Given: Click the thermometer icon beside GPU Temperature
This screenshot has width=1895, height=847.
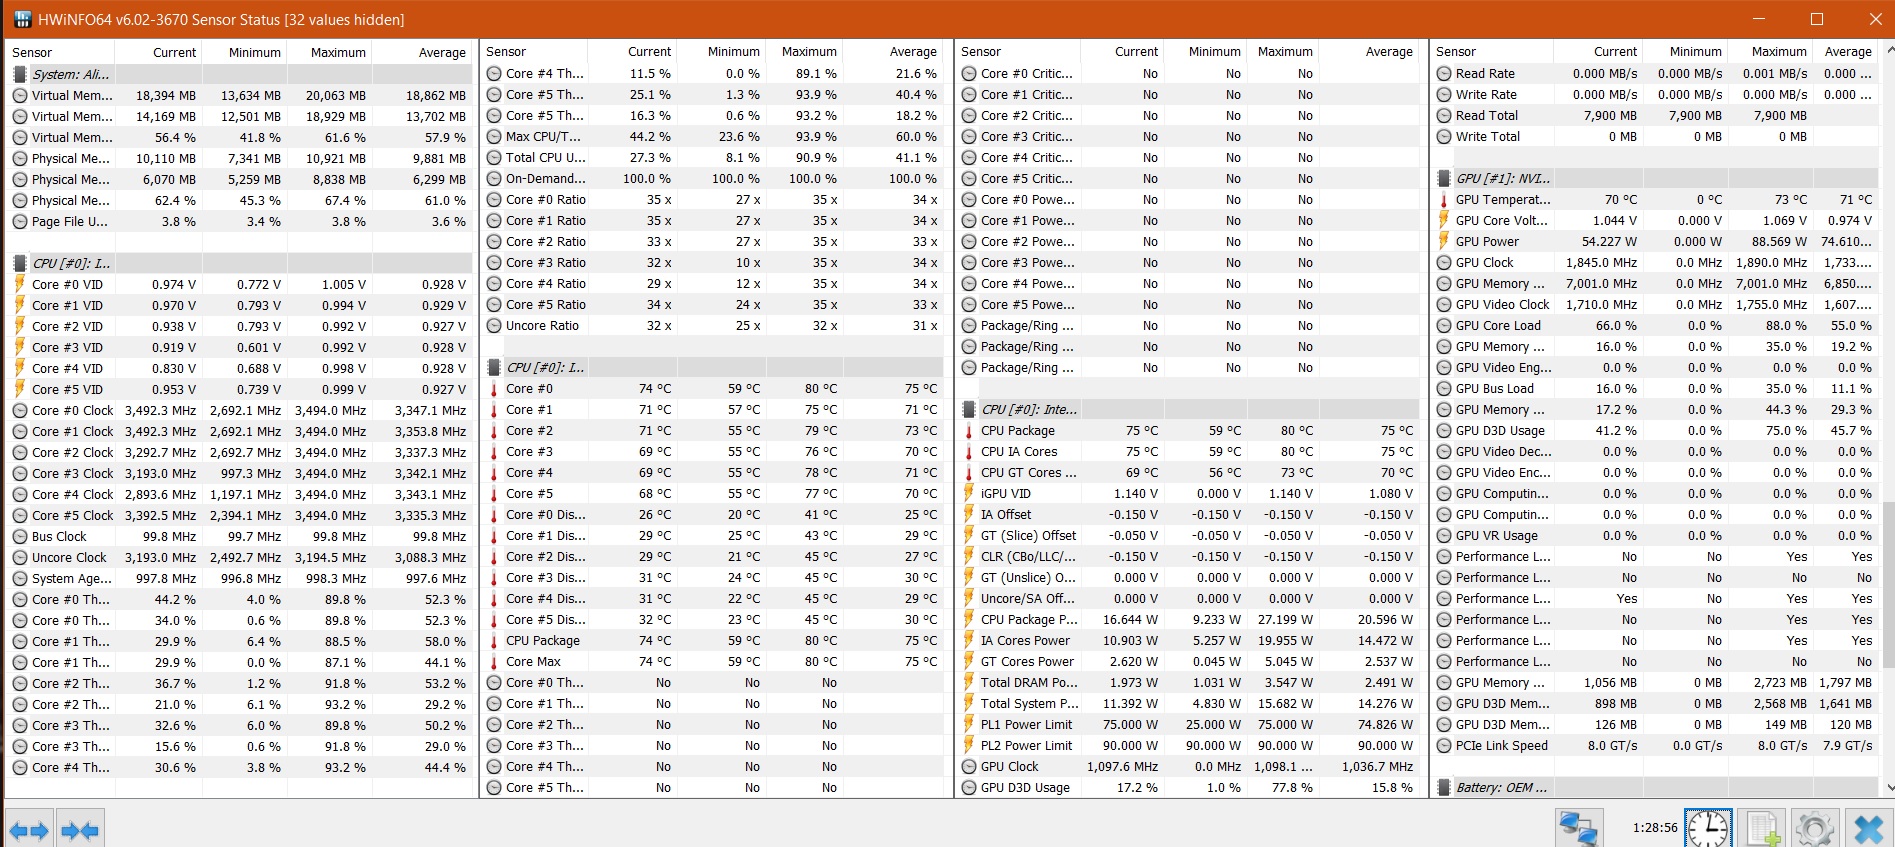Looking at the screenshot, I should coord(1444,199).
